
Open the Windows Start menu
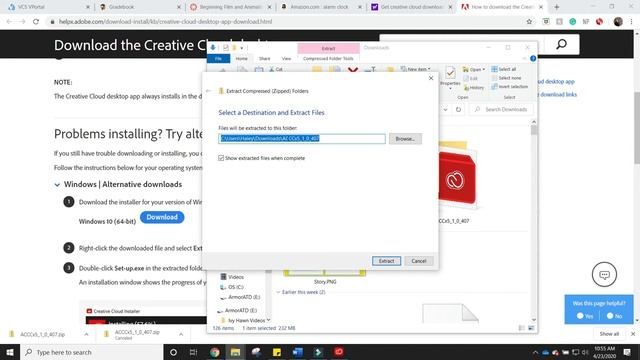pyautogui.click(x=10, y=352)
